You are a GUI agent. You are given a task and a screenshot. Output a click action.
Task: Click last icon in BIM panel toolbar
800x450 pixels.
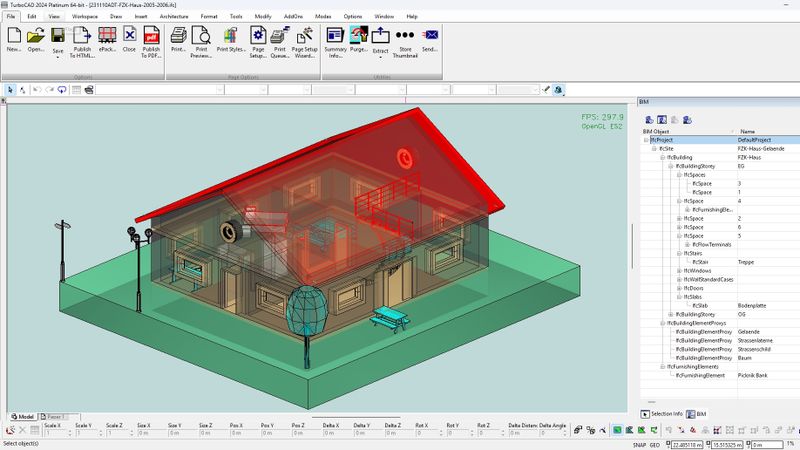(x=687, y=120)
